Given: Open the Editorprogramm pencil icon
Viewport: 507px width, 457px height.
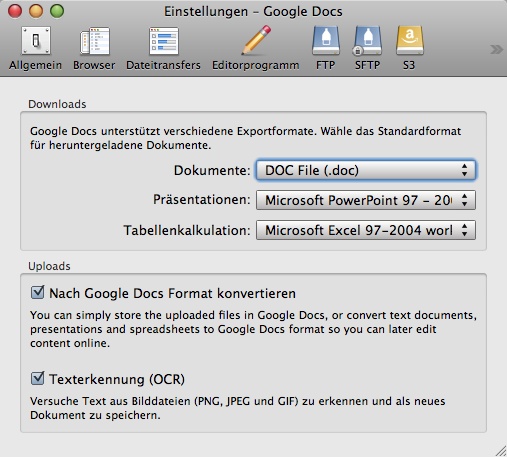Looking at the screenshot, I should (x=256, y=40).
